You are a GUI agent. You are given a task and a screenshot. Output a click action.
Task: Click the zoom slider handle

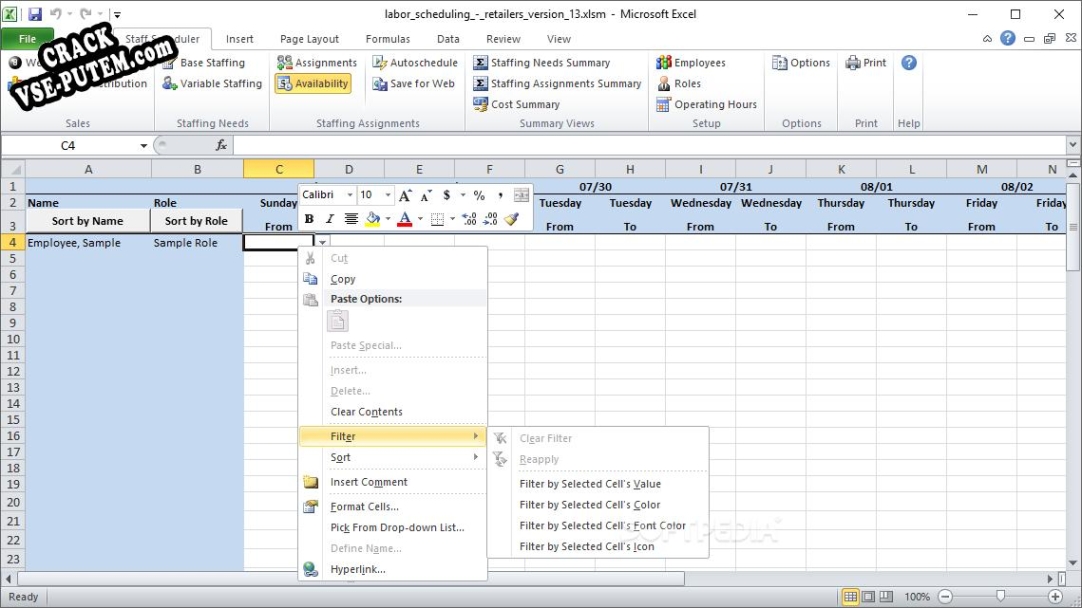[1000, 596]
